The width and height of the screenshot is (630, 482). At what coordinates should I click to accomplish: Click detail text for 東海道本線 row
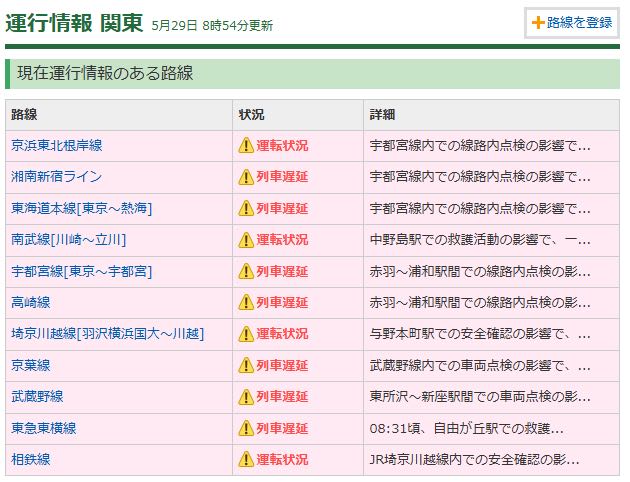480,208
